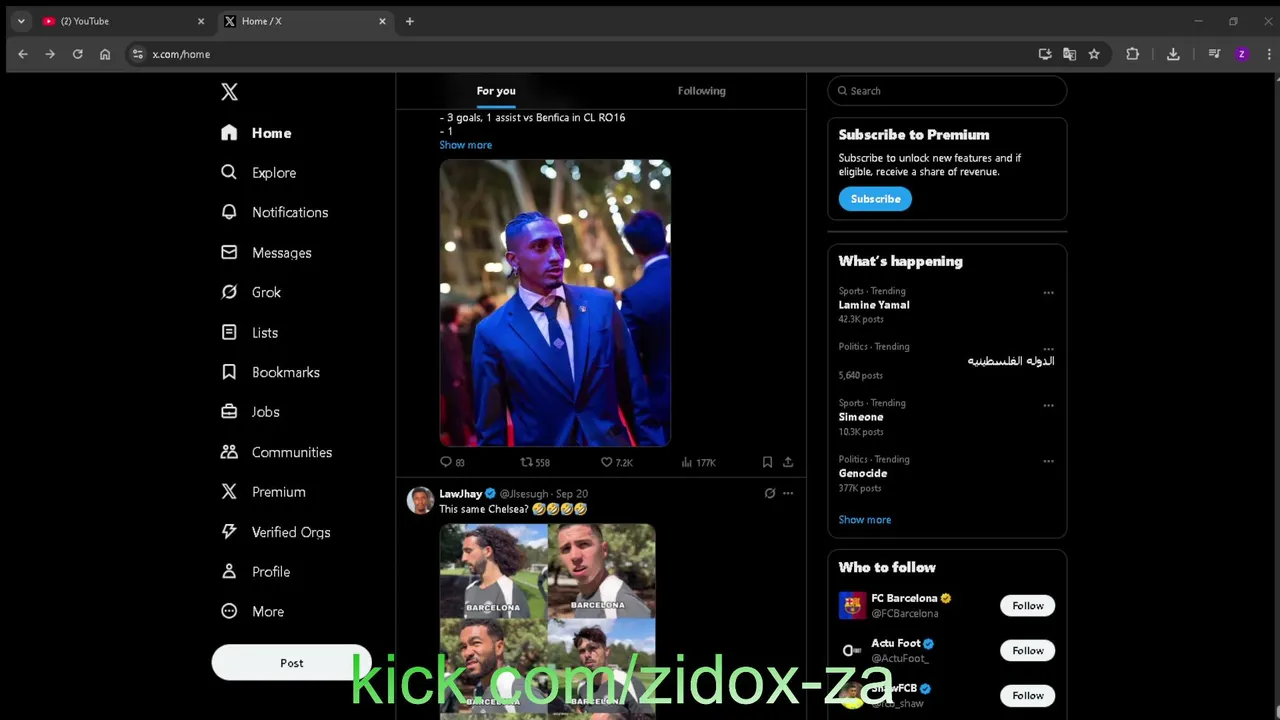Click the Subscribe button
Screen dimensions: 1280x720
click(x=875, y=199)
